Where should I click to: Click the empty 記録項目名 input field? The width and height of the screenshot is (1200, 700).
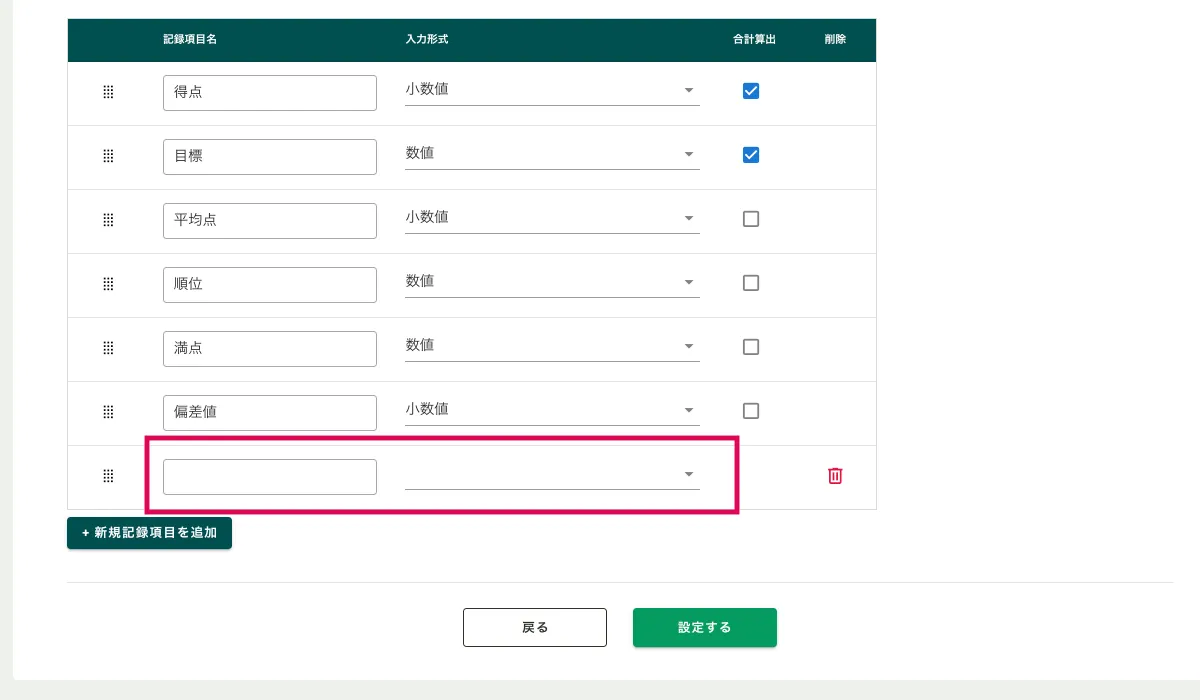click(270, 477)
